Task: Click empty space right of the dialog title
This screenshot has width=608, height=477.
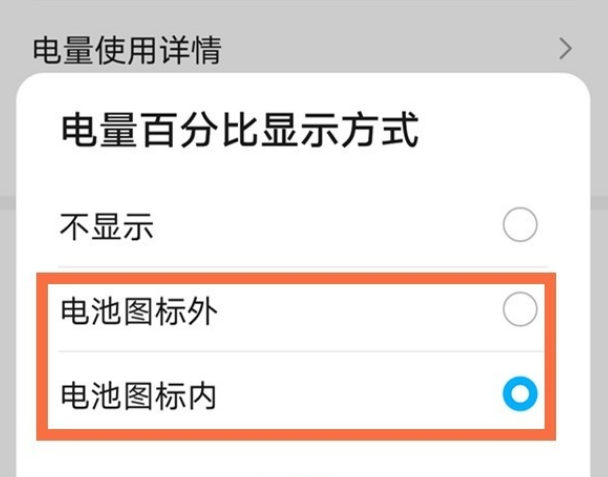Action: pos(500,131)
